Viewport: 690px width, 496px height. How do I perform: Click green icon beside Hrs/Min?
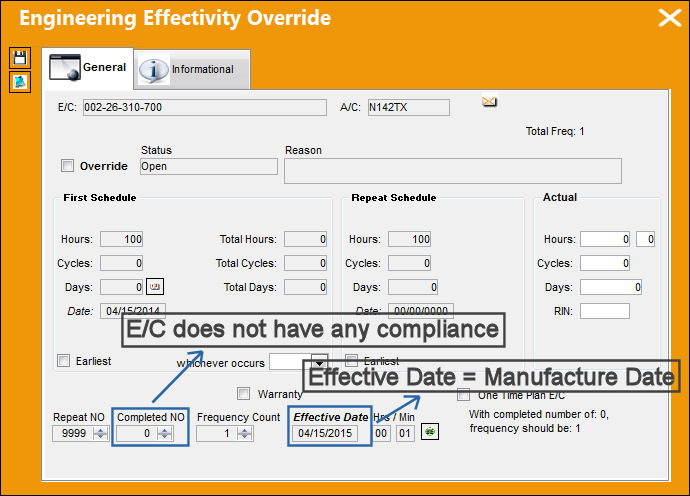[x=430, y=431]
